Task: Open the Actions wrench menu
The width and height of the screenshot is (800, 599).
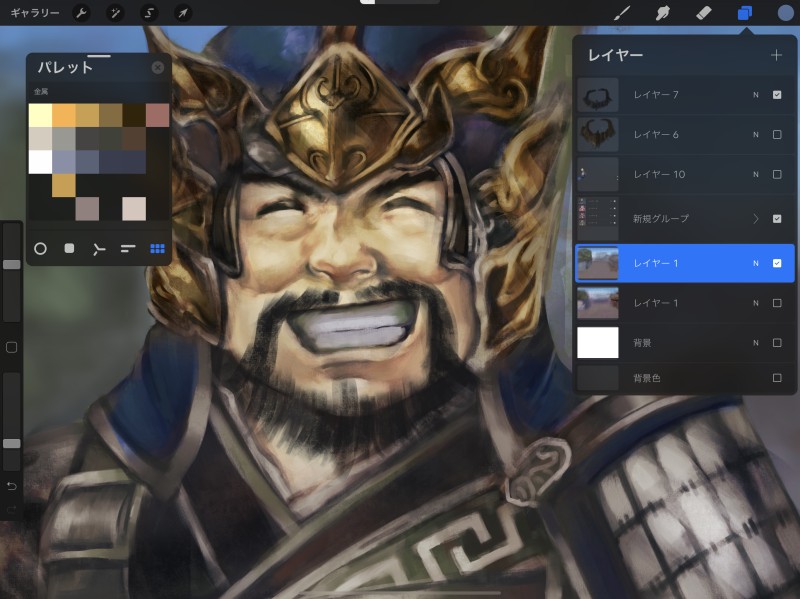Action: pyautogui.click(x=82, y=13)
